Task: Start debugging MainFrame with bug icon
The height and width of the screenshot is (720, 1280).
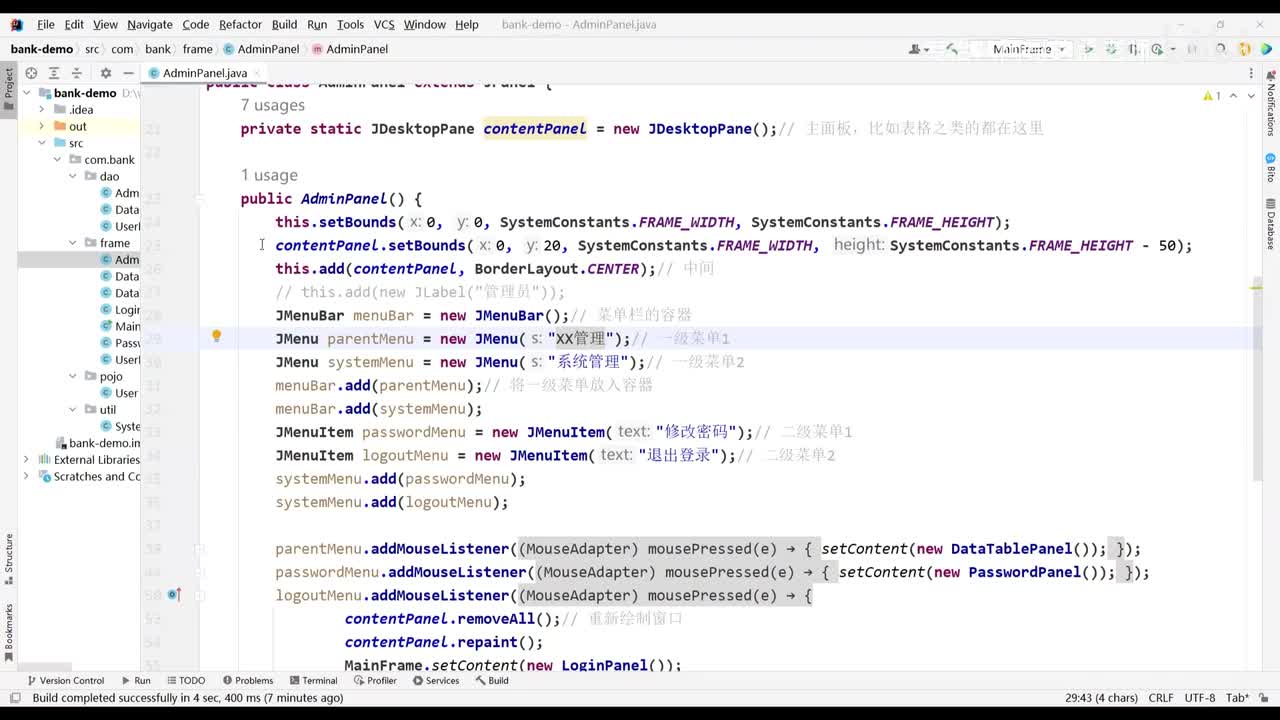Action: pos(1111,49)
